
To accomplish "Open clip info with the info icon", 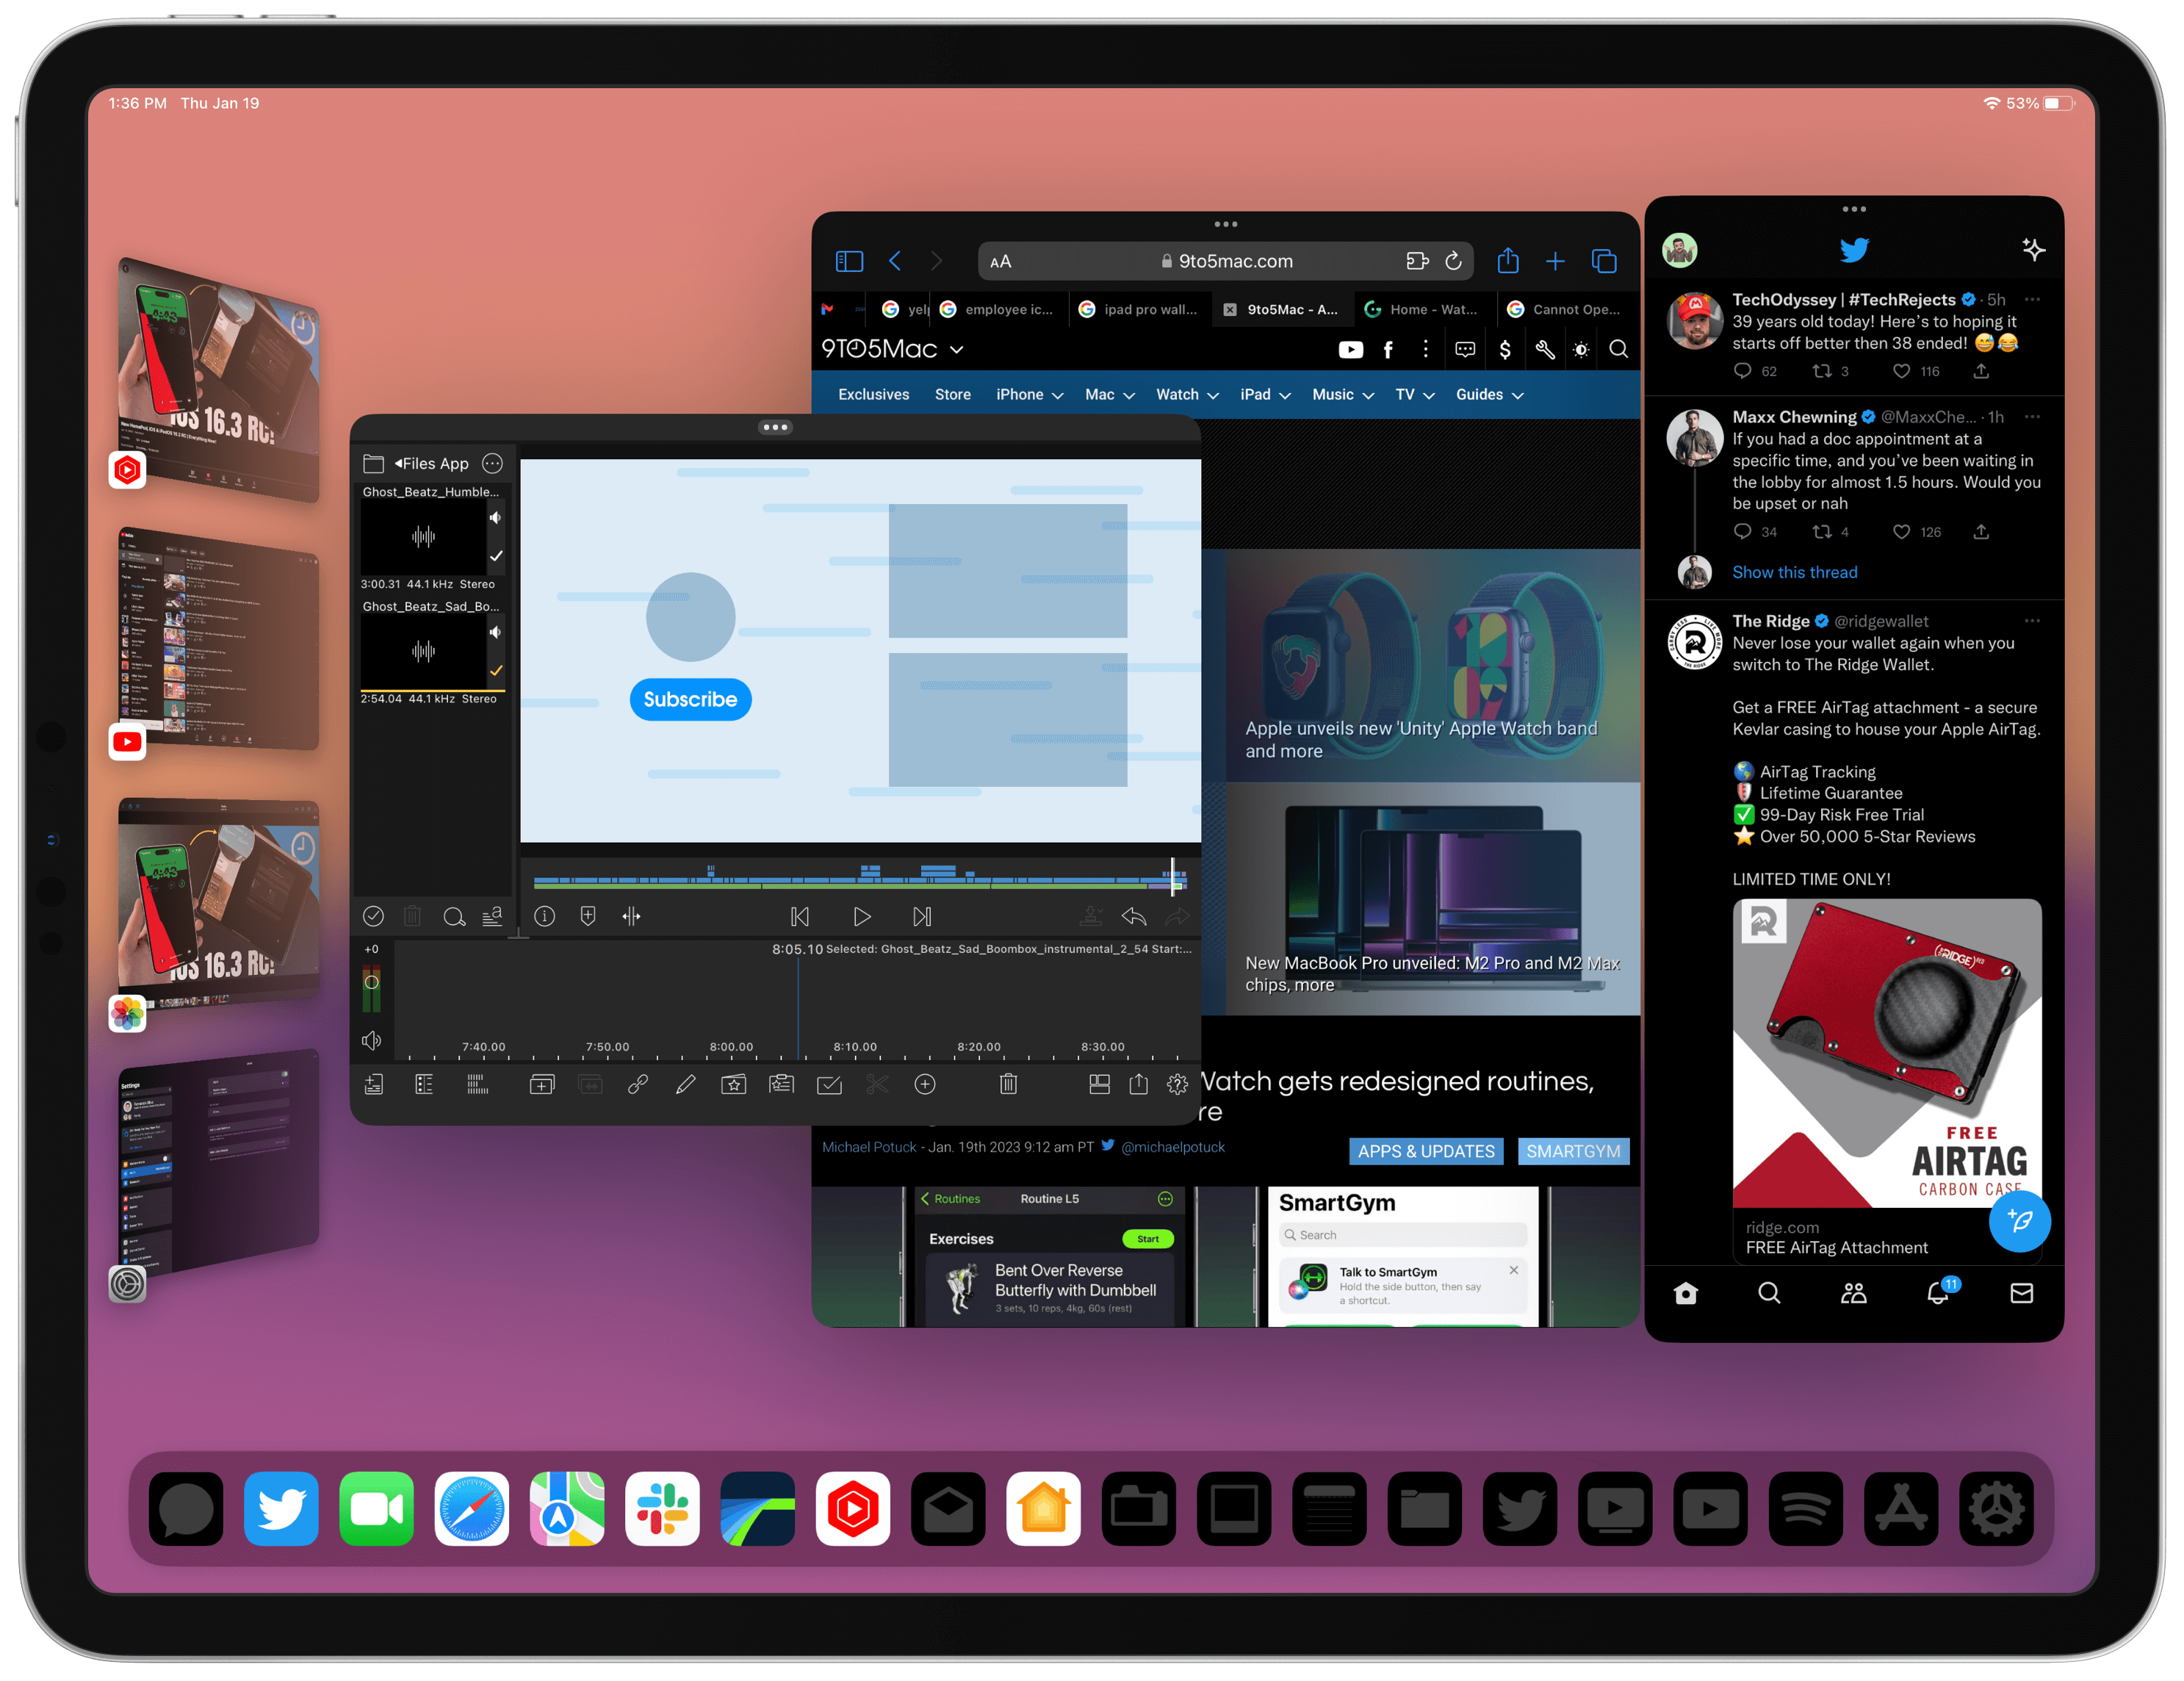I will pos(545,916).
